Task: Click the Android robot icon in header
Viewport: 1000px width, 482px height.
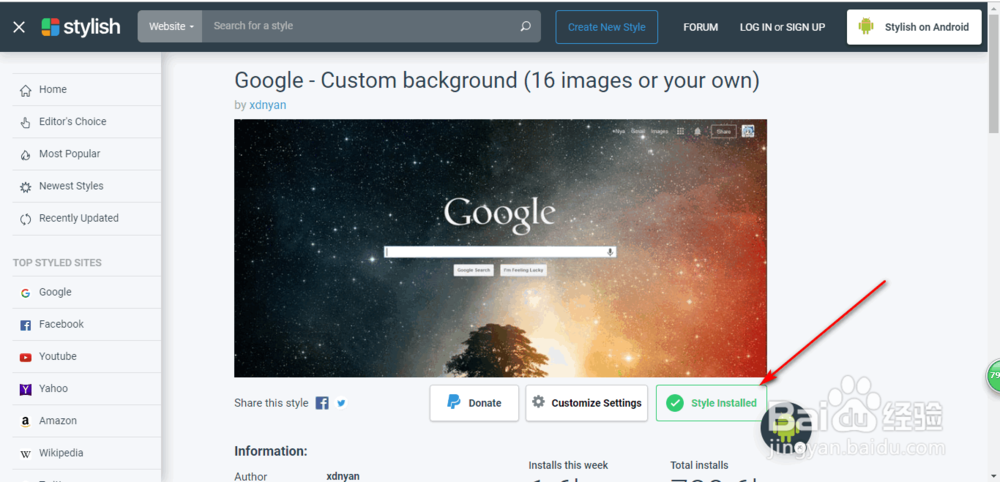Action: (x=865, y=27)
